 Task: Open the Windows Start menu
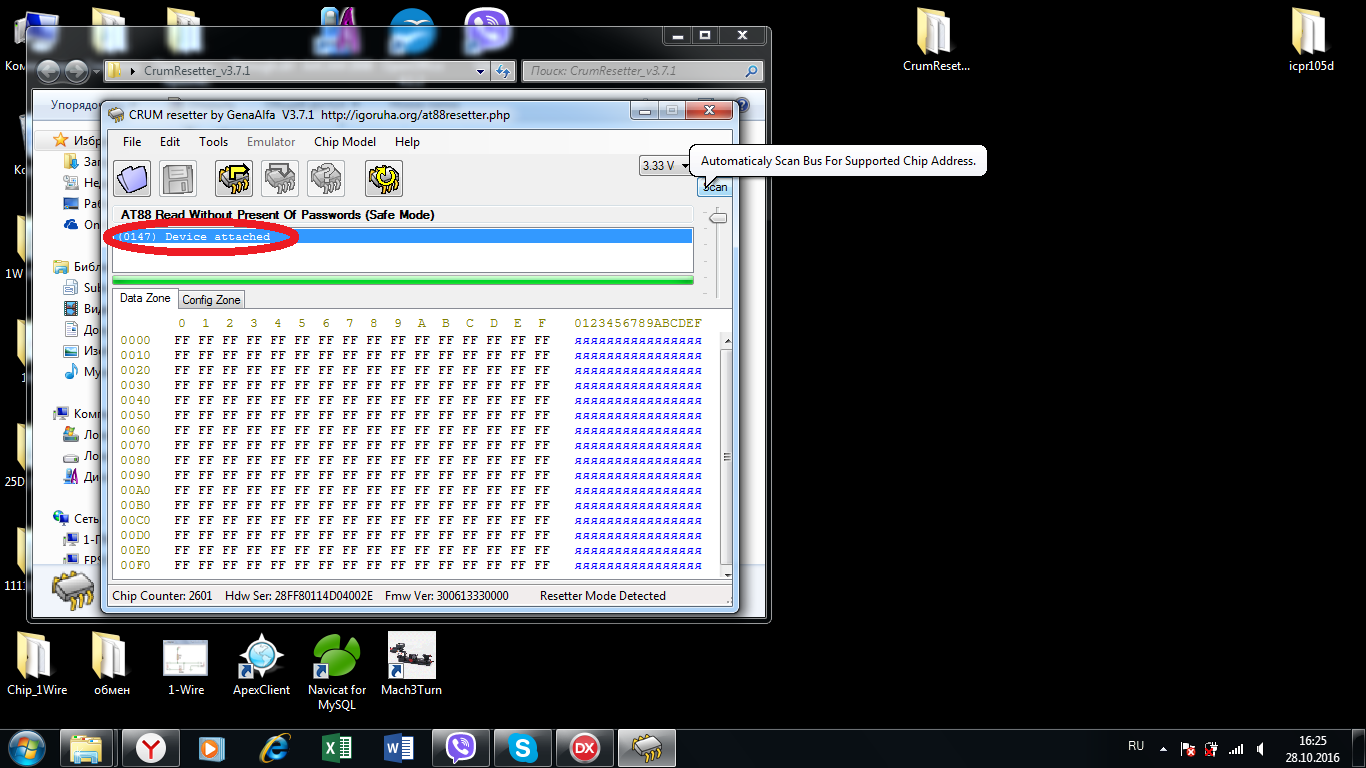tap(26, 747)
